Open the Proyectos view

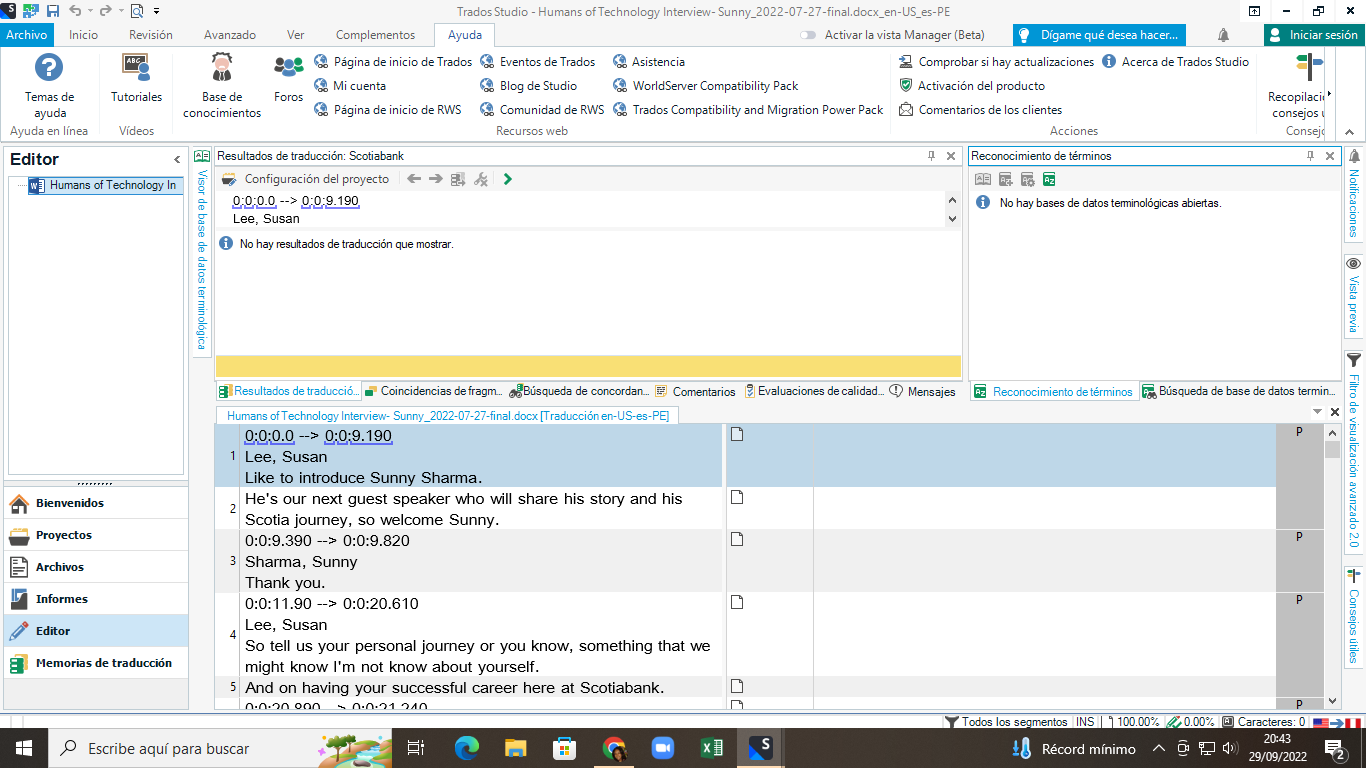(96, 535)
